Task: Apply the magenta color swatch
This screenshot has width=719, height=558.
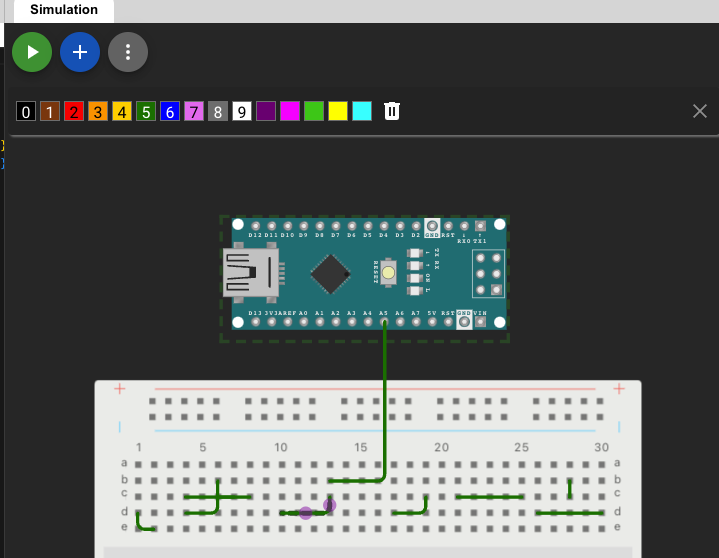Action: tap(290, 111)
